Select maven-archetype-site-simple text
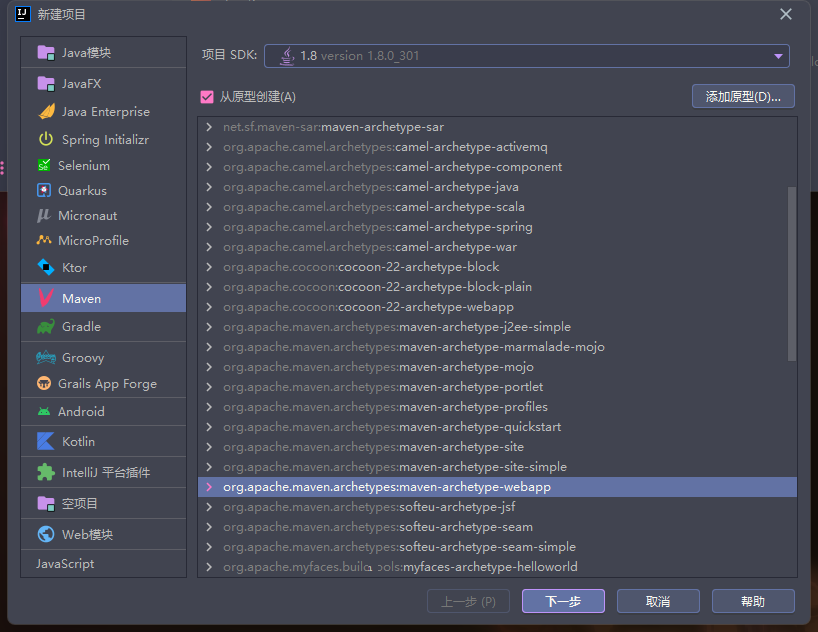Screen dimensions: 818x632 (x=483, y=467)
